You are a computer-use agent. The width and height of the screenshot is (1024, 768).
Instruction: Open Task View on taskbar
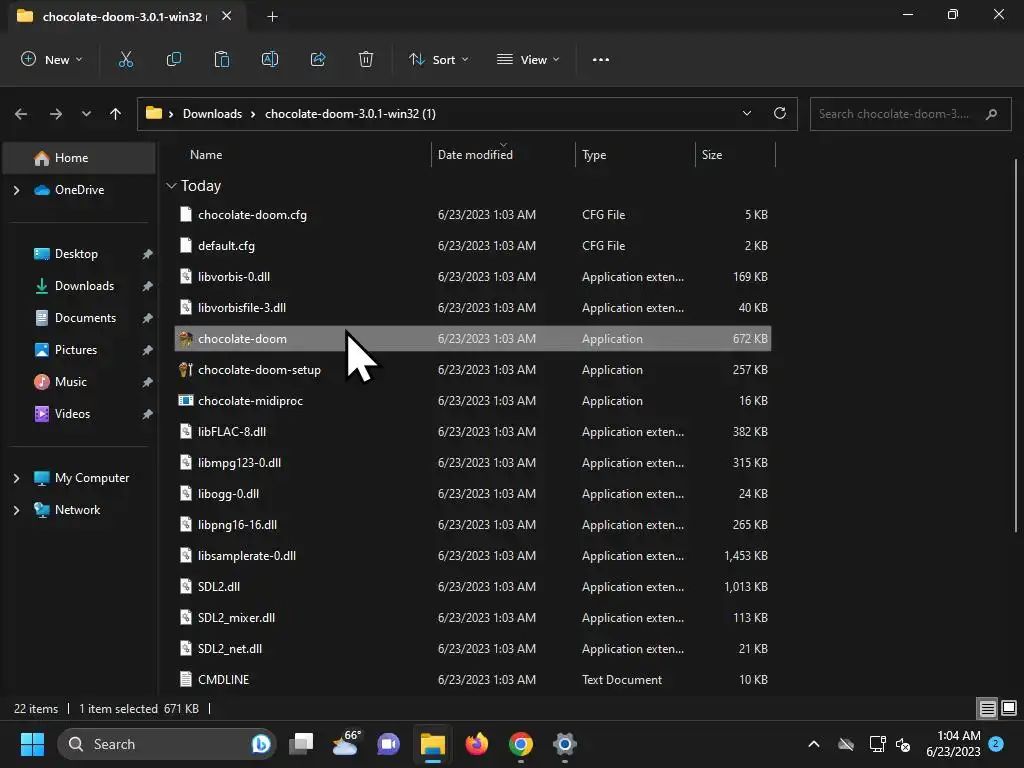pos(302,744)
